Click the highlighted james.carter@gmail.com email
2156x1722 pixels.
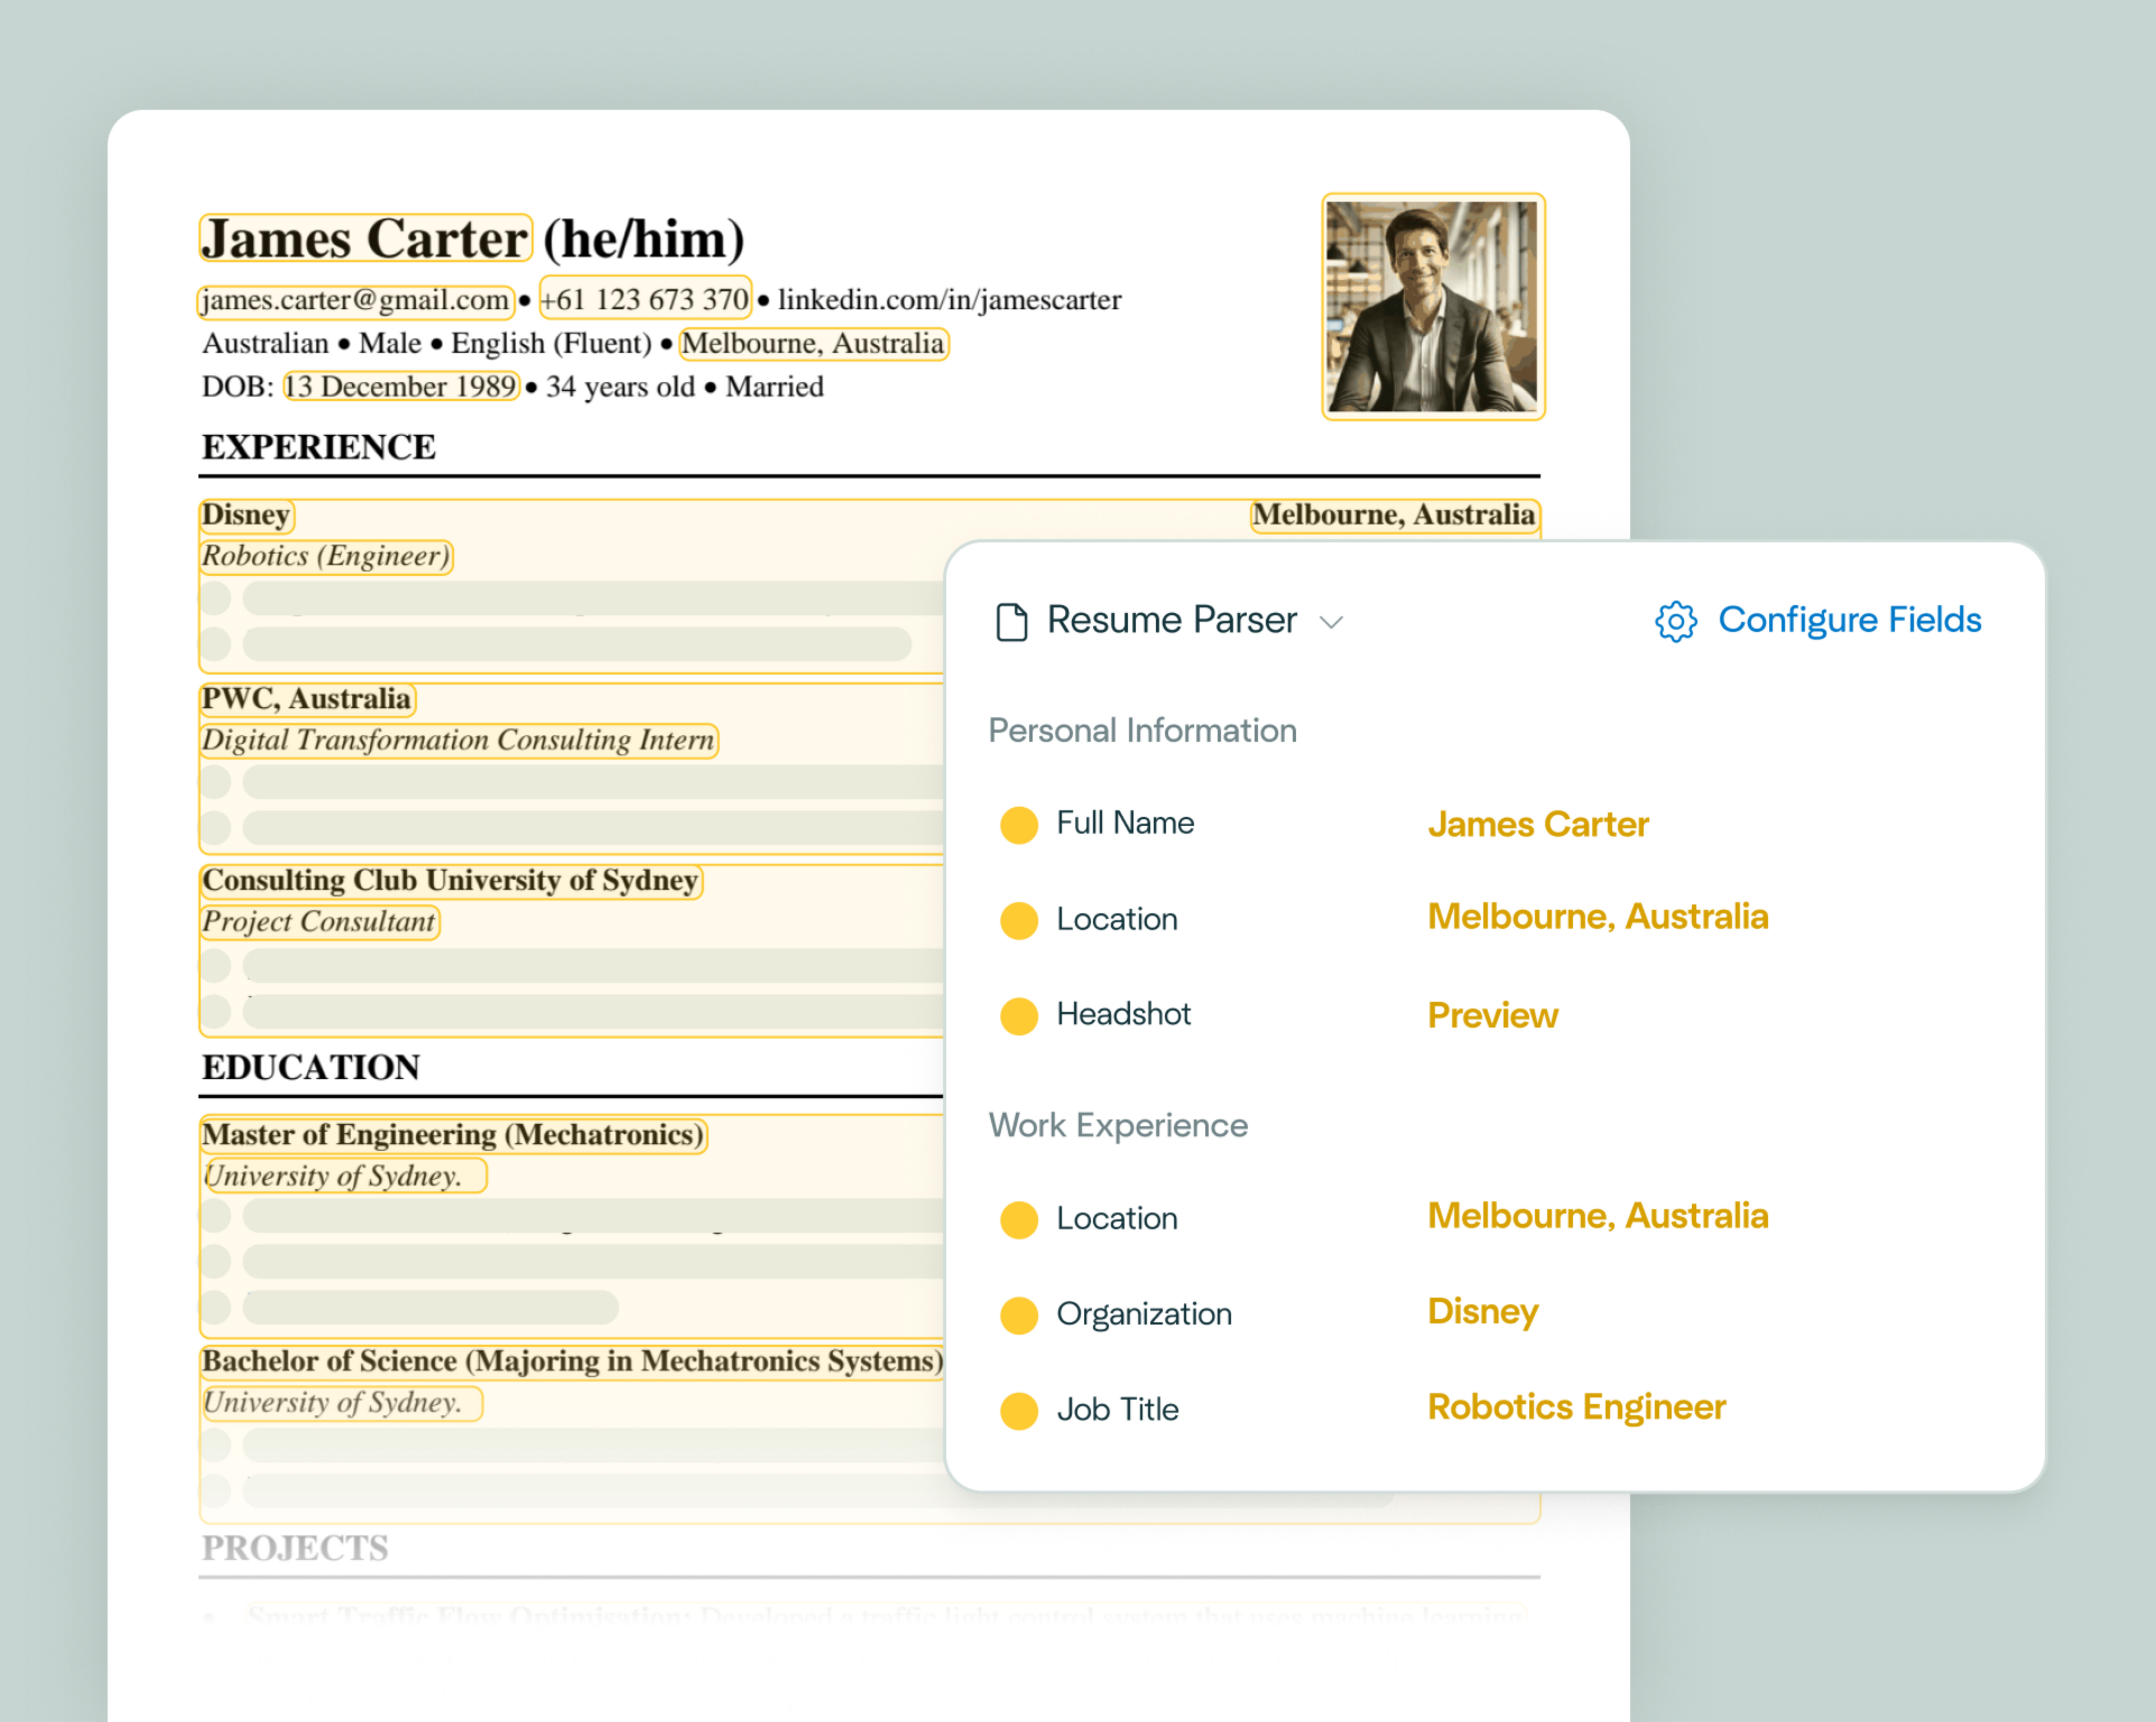point(355,300)
